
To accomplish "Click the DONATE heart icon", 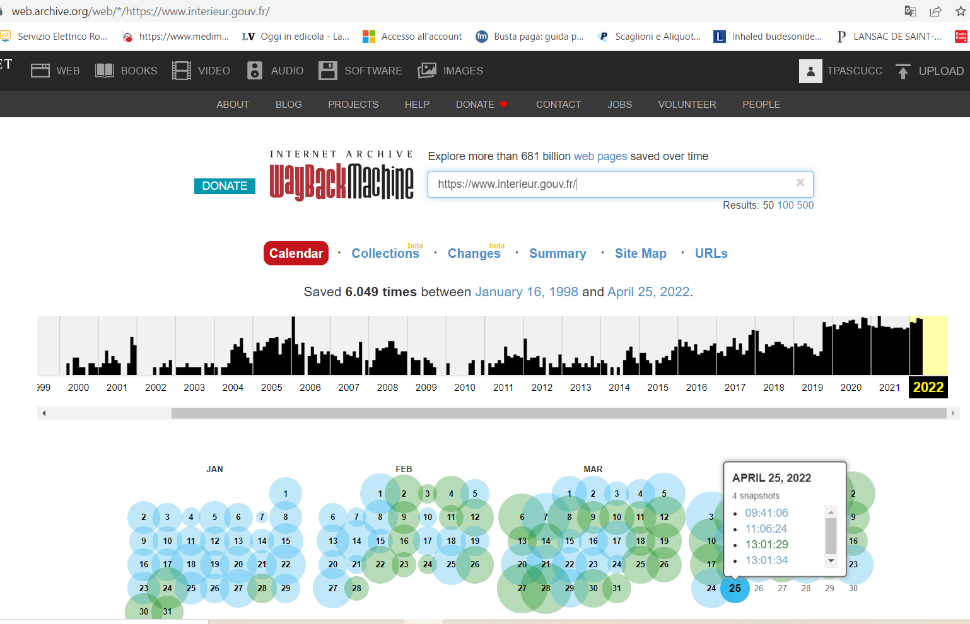I will (504, 105).
